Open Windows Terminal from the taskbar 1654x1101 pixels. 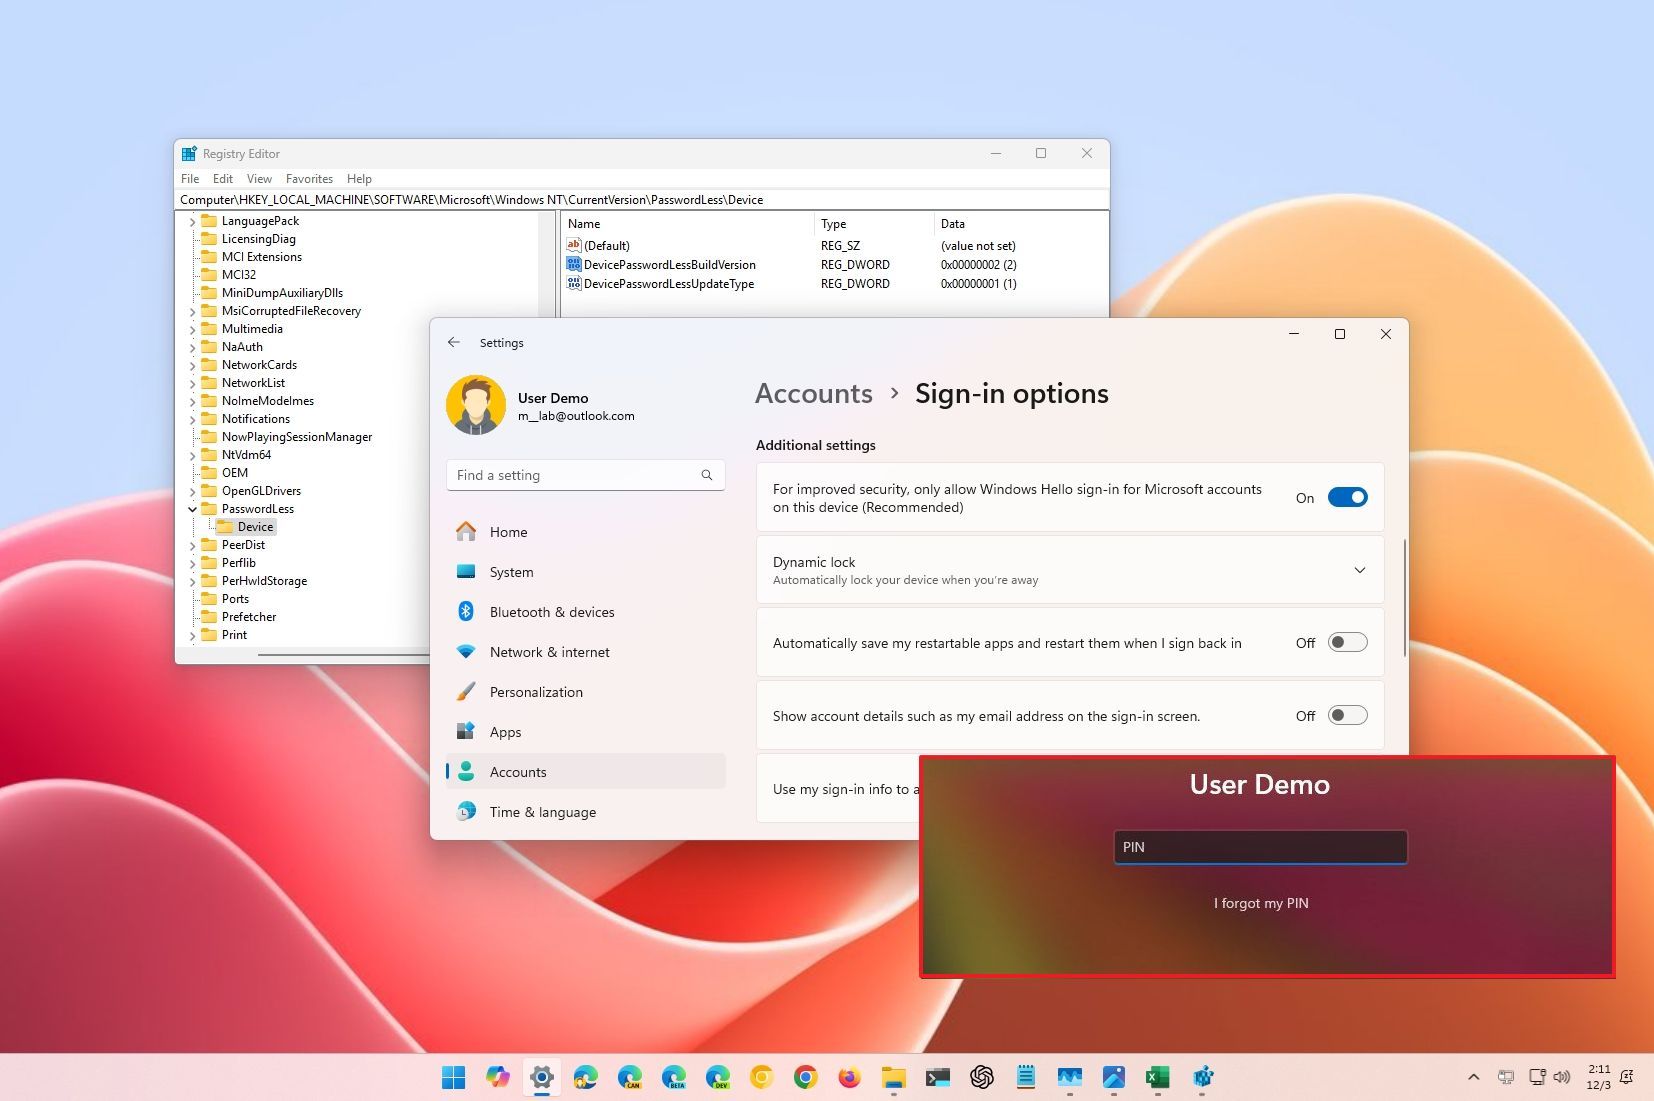coord(938,1077)
